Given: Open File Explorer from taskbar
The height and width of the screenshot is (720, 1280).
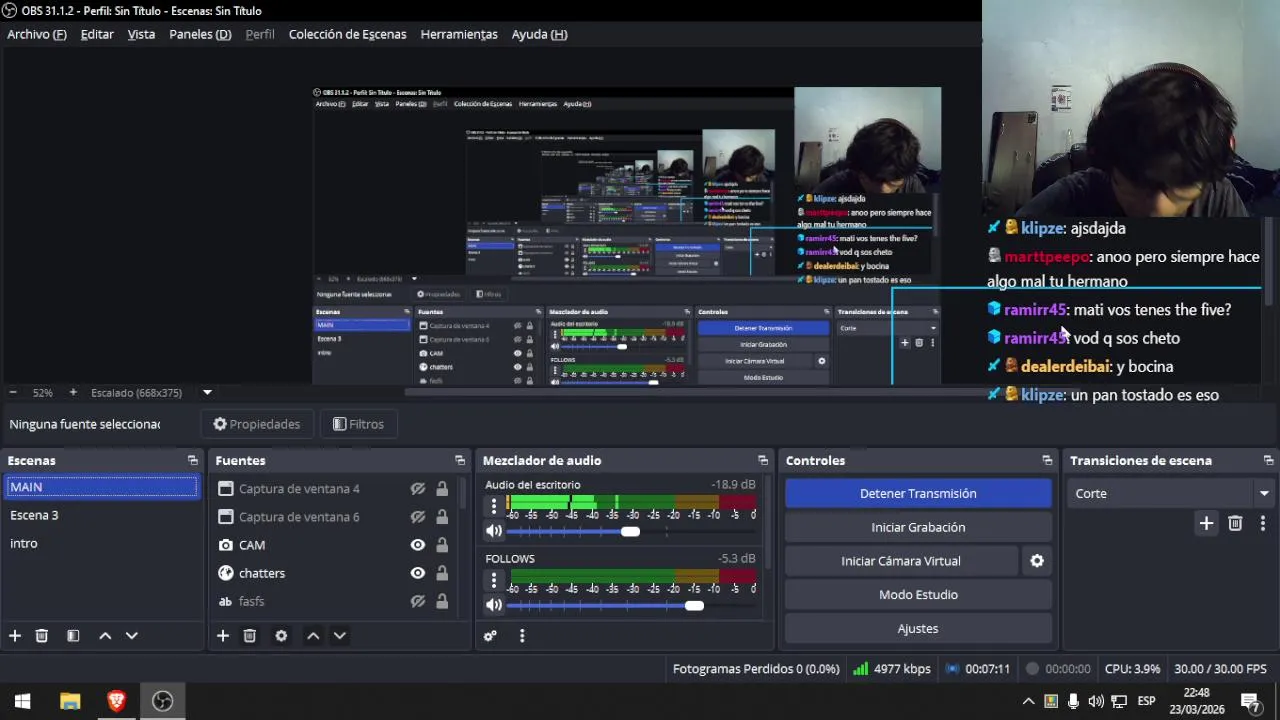Looking at the screenshot, I should click(x=70, y=701).
